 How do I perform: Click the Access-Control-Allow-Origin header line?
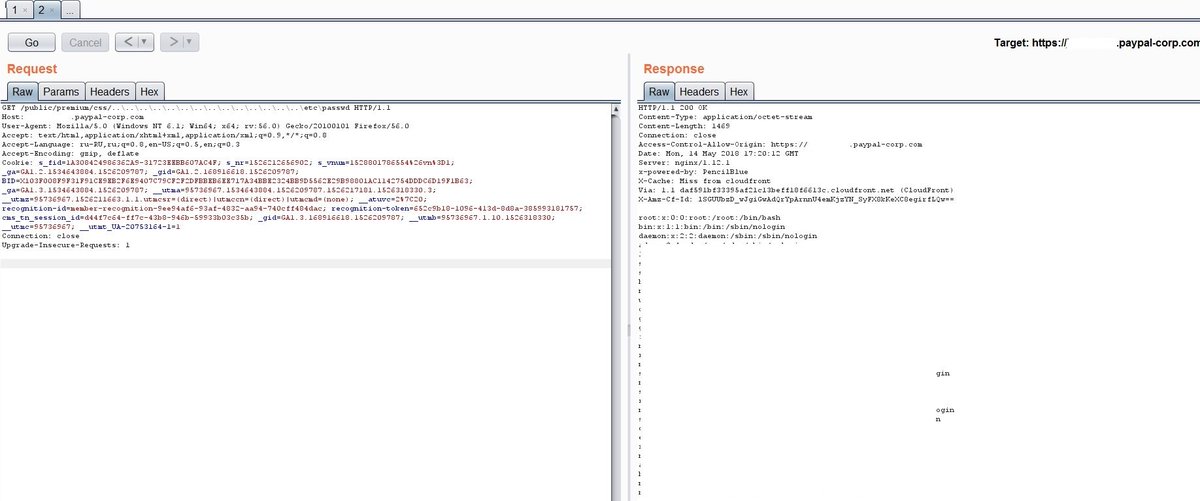pyautogui.click(x=780, y=145)
